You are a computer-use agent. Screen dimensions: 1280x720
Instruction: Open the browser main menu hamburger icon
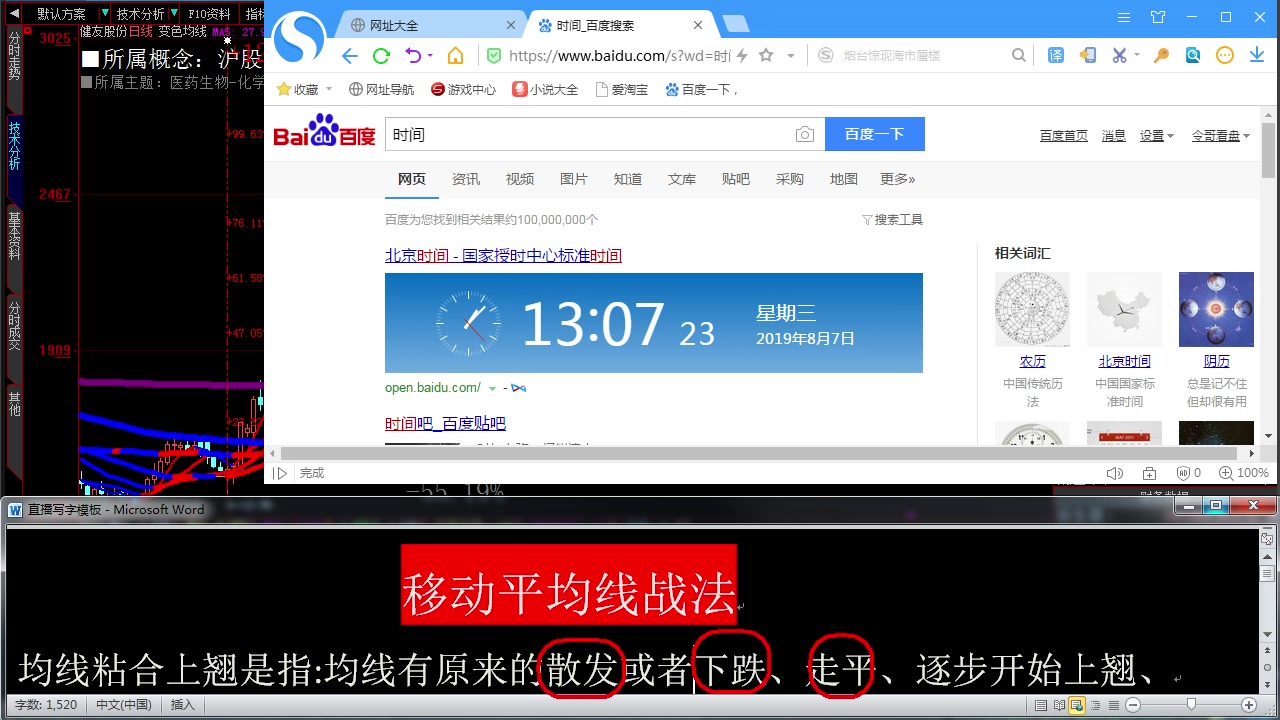[1124, 17]
